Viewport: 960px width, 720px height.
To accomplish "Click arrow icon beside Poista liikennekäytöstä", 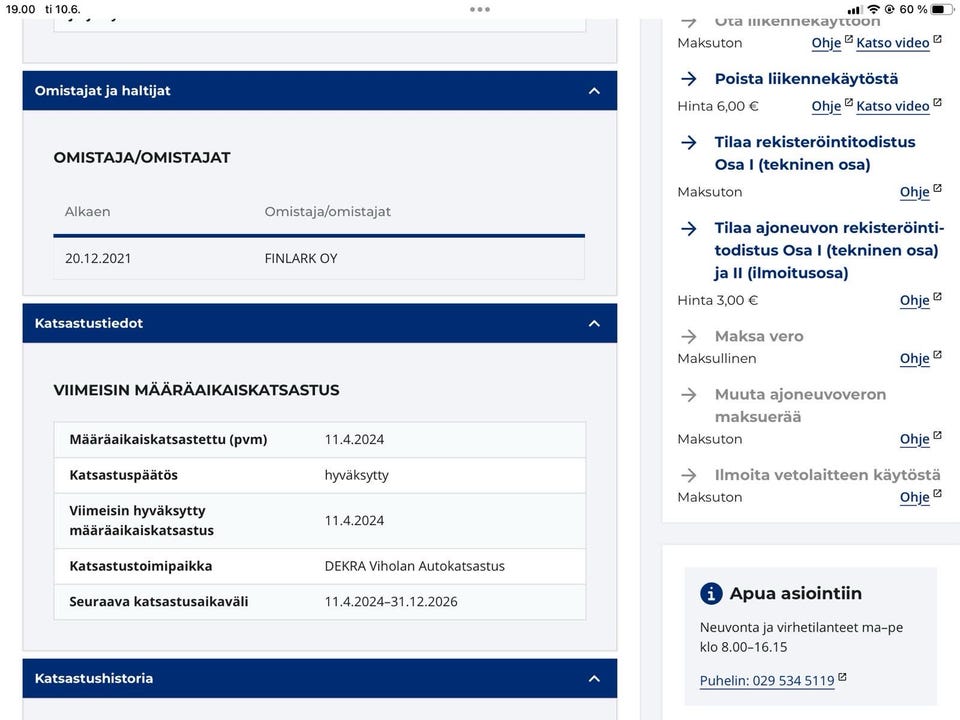I will click(x=689, y=78).
